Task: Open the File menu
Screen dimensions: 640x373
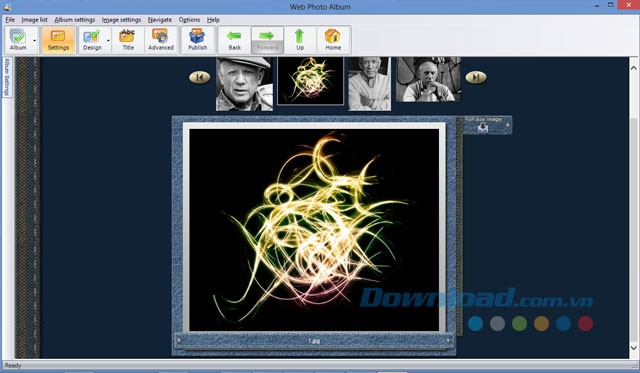Action: [10, 20]
